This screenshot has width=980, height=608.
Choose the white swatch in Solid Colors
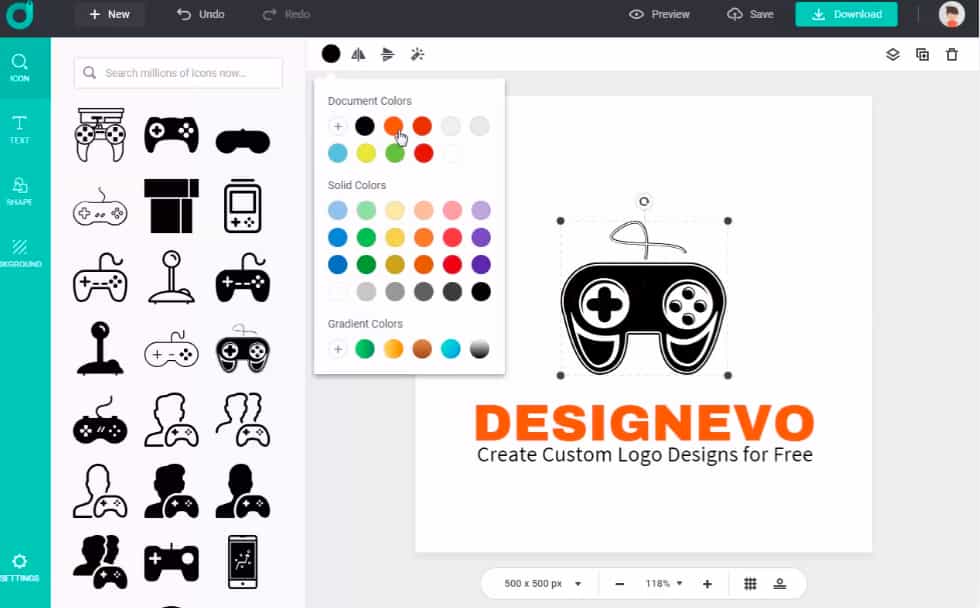(338, 291)
